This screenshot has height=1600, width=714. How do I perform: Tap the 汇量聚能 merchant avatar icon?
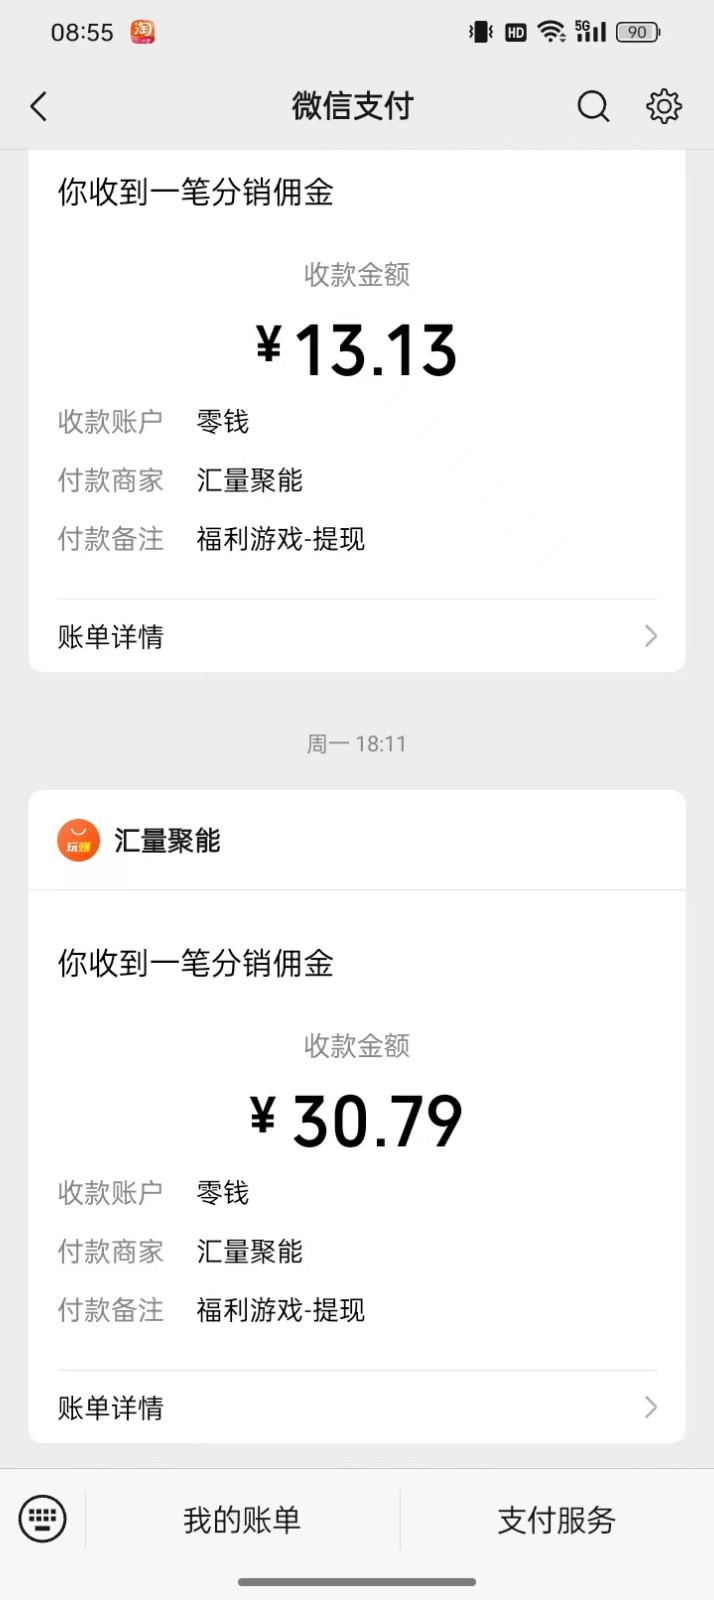[78, 840]
